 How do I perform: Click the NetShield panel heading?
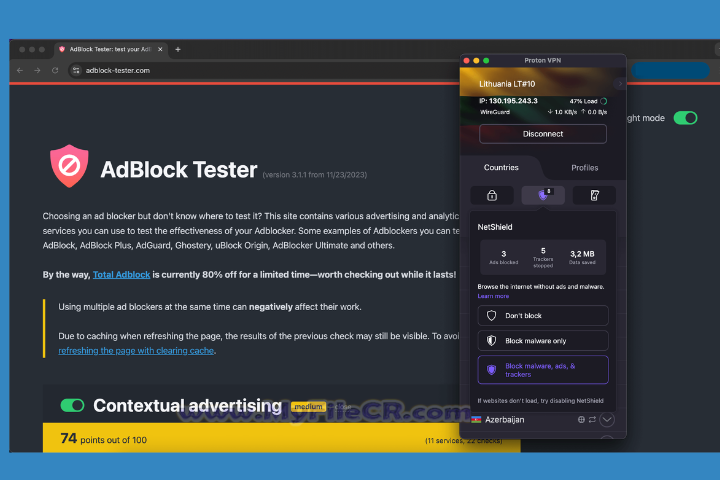point(495,227)
